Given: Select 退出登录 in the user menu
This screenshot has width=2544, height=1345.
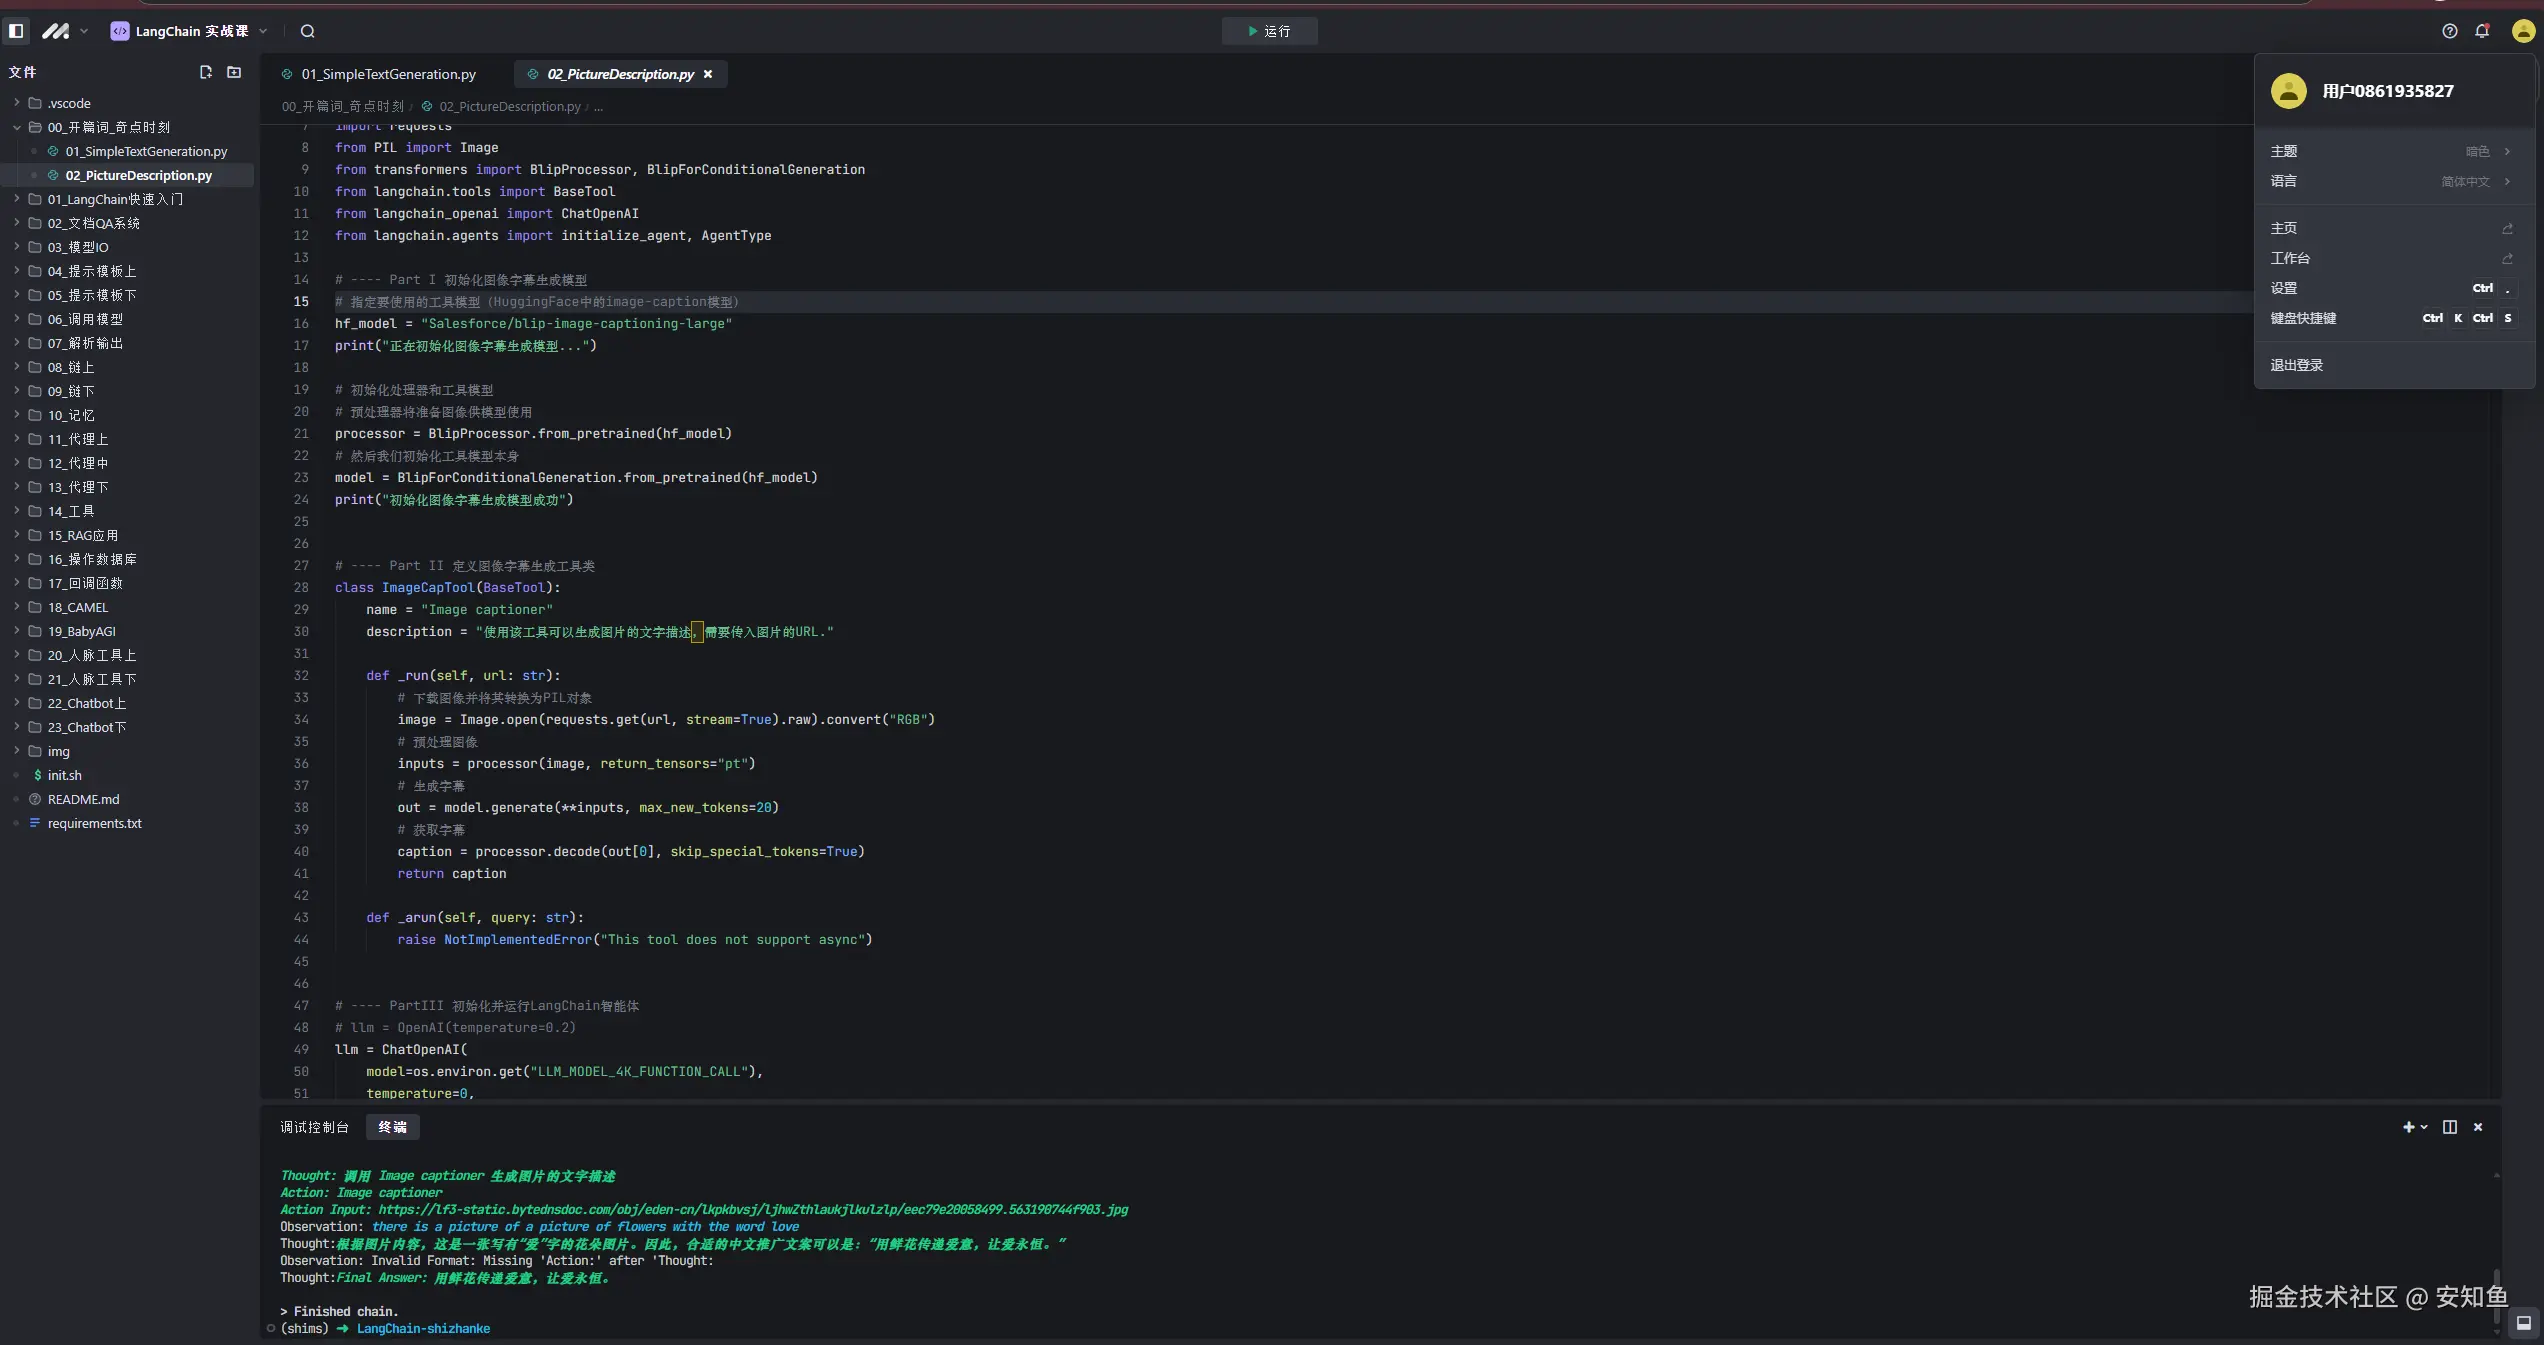Looking at the screenshot, I should point(2296,365).
